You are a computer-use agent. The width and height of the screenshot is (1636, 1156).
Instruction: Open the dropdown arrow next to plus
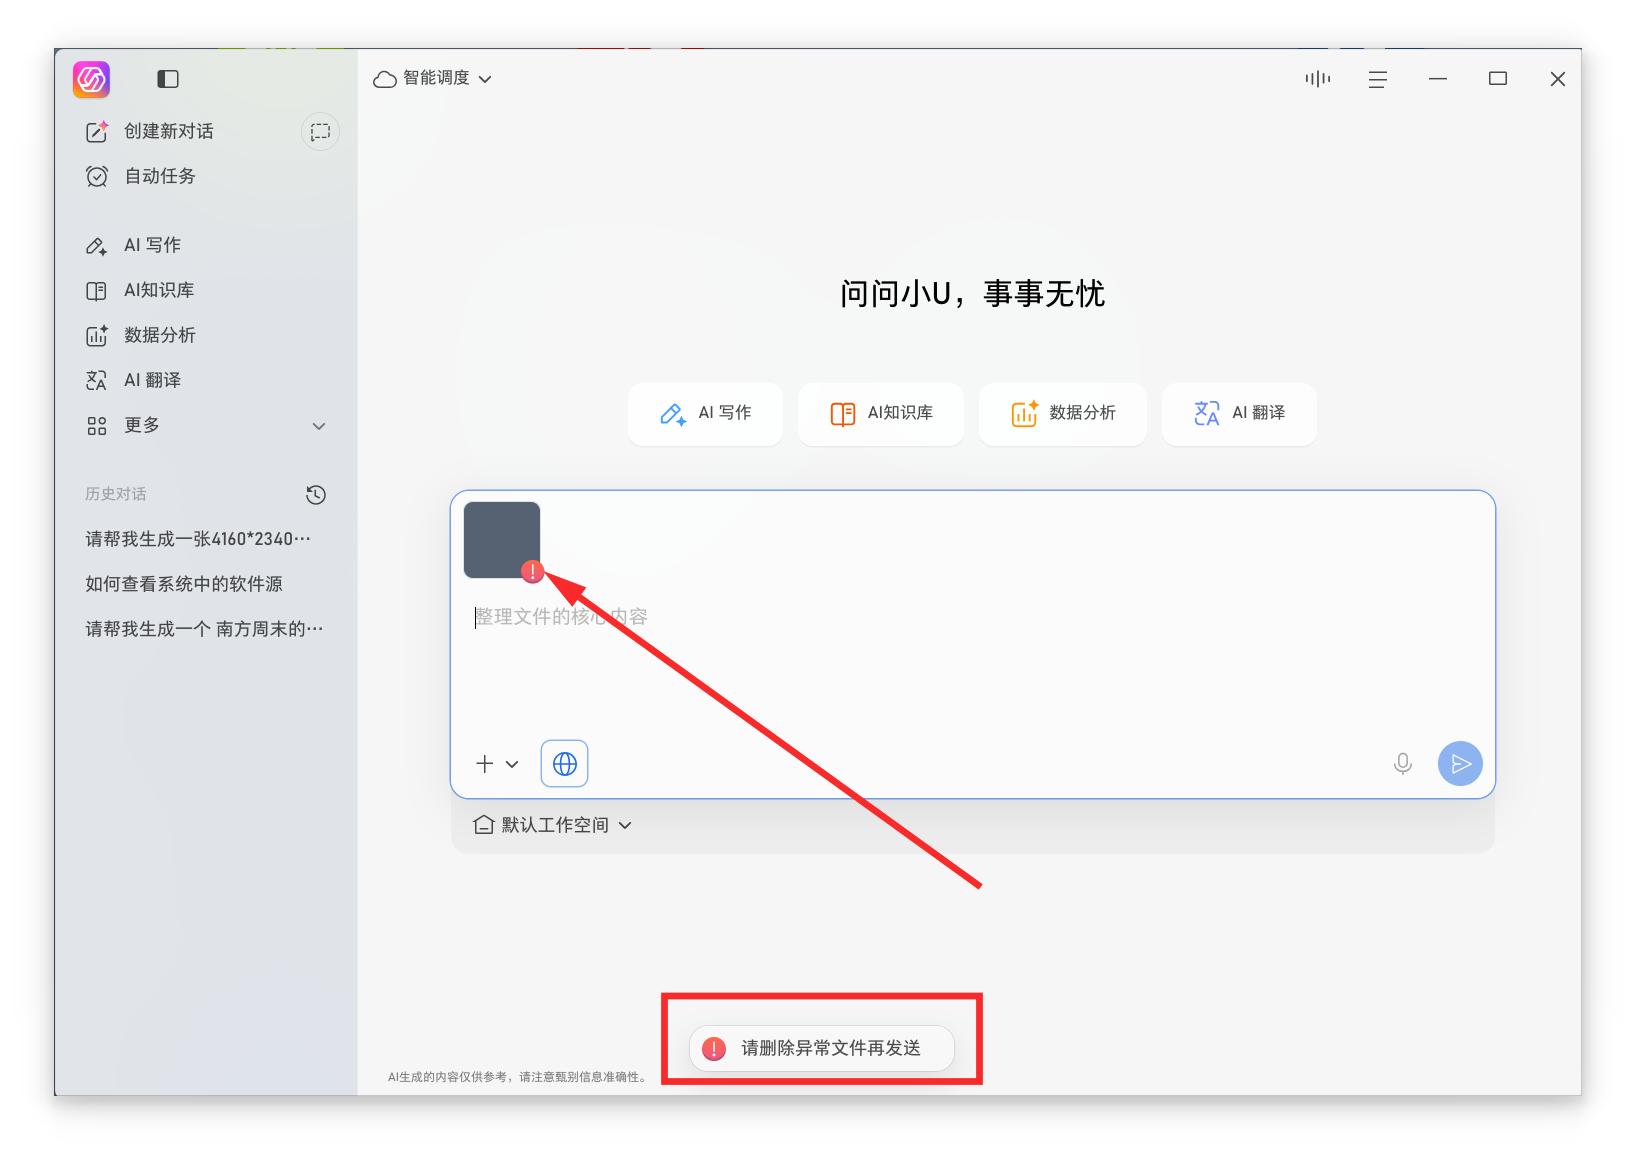coord(512,764)
